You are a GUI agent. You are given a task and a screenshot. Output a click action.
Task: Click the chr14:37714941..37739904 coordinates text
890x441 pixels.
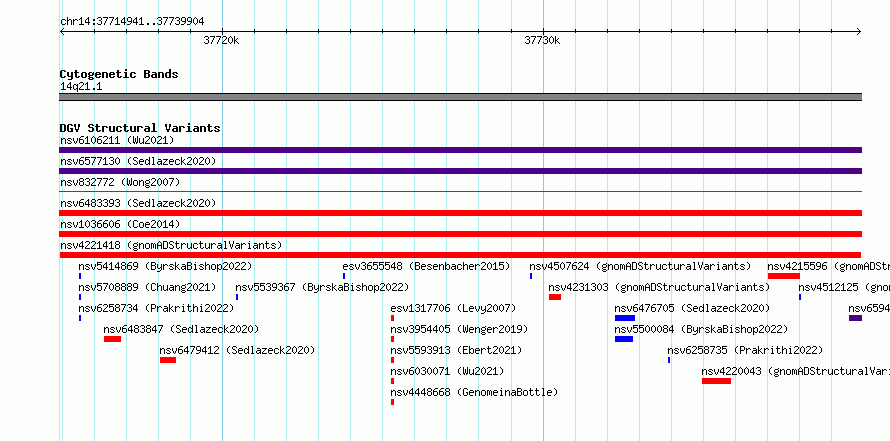point(132,22)
